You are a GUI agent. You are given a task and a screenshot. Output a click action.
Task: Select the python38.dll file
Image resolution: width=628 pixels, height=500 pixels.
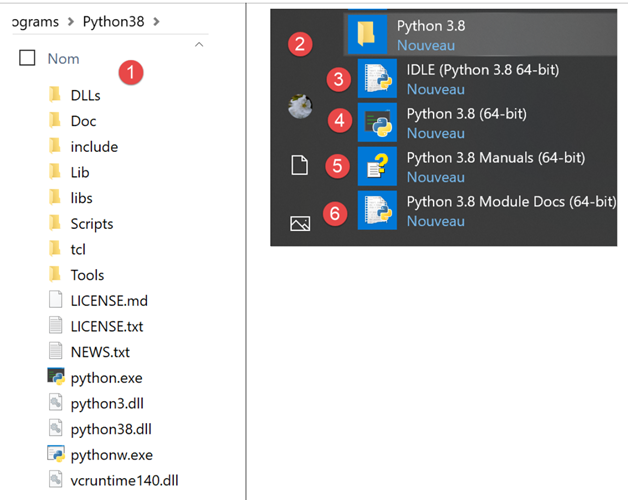(110, 429)
